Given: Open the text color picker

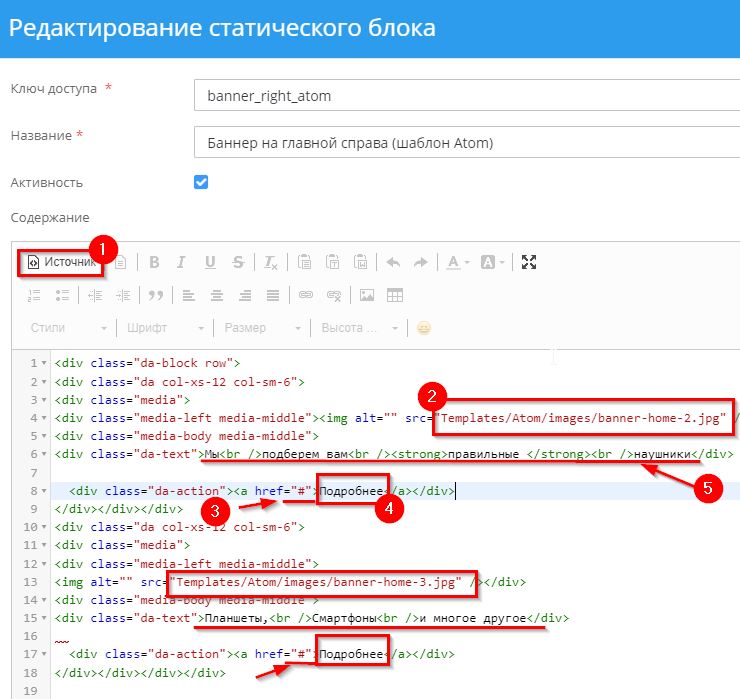Looking at the screenshot, I should 458,262.
